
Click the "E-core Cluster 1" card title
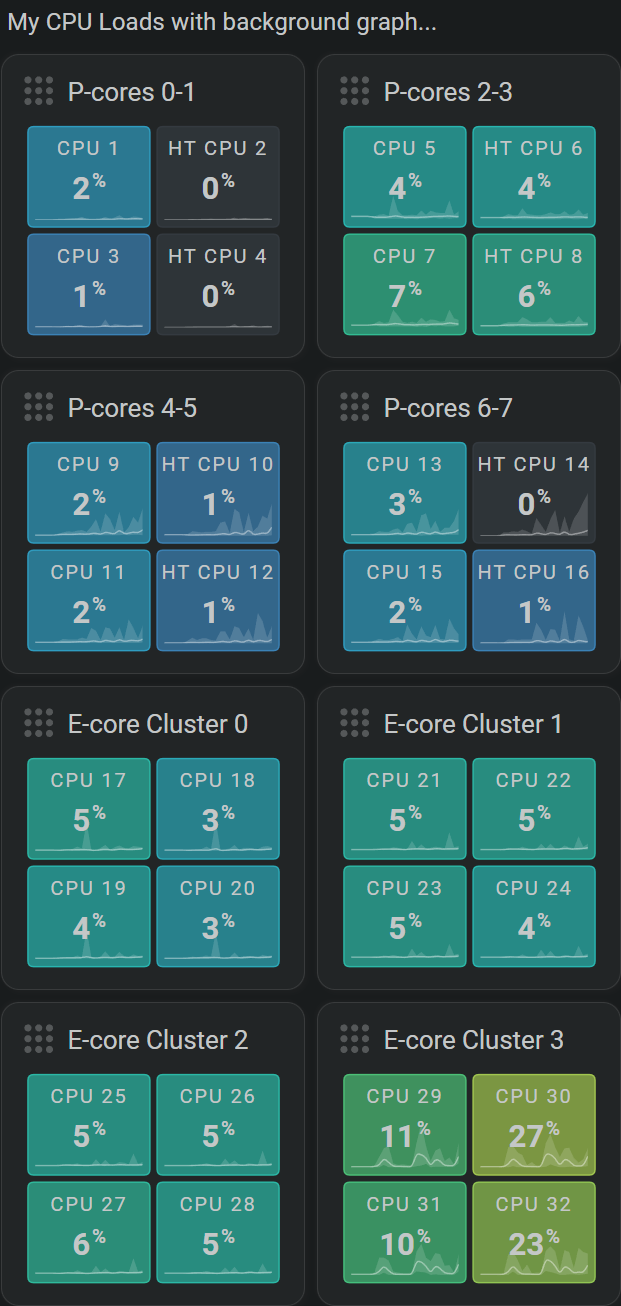pyautogui.click(x=473, y=724)
